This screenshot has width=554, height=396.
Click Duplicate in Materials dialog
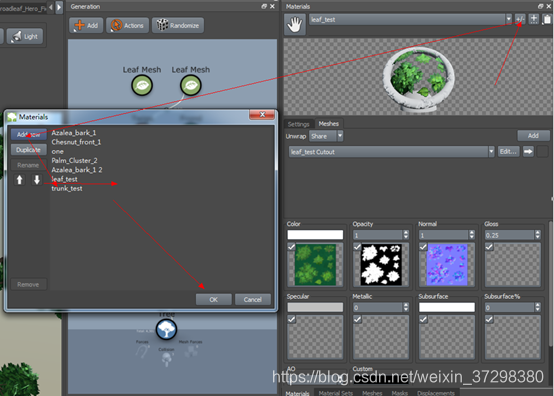click(28, 150)
